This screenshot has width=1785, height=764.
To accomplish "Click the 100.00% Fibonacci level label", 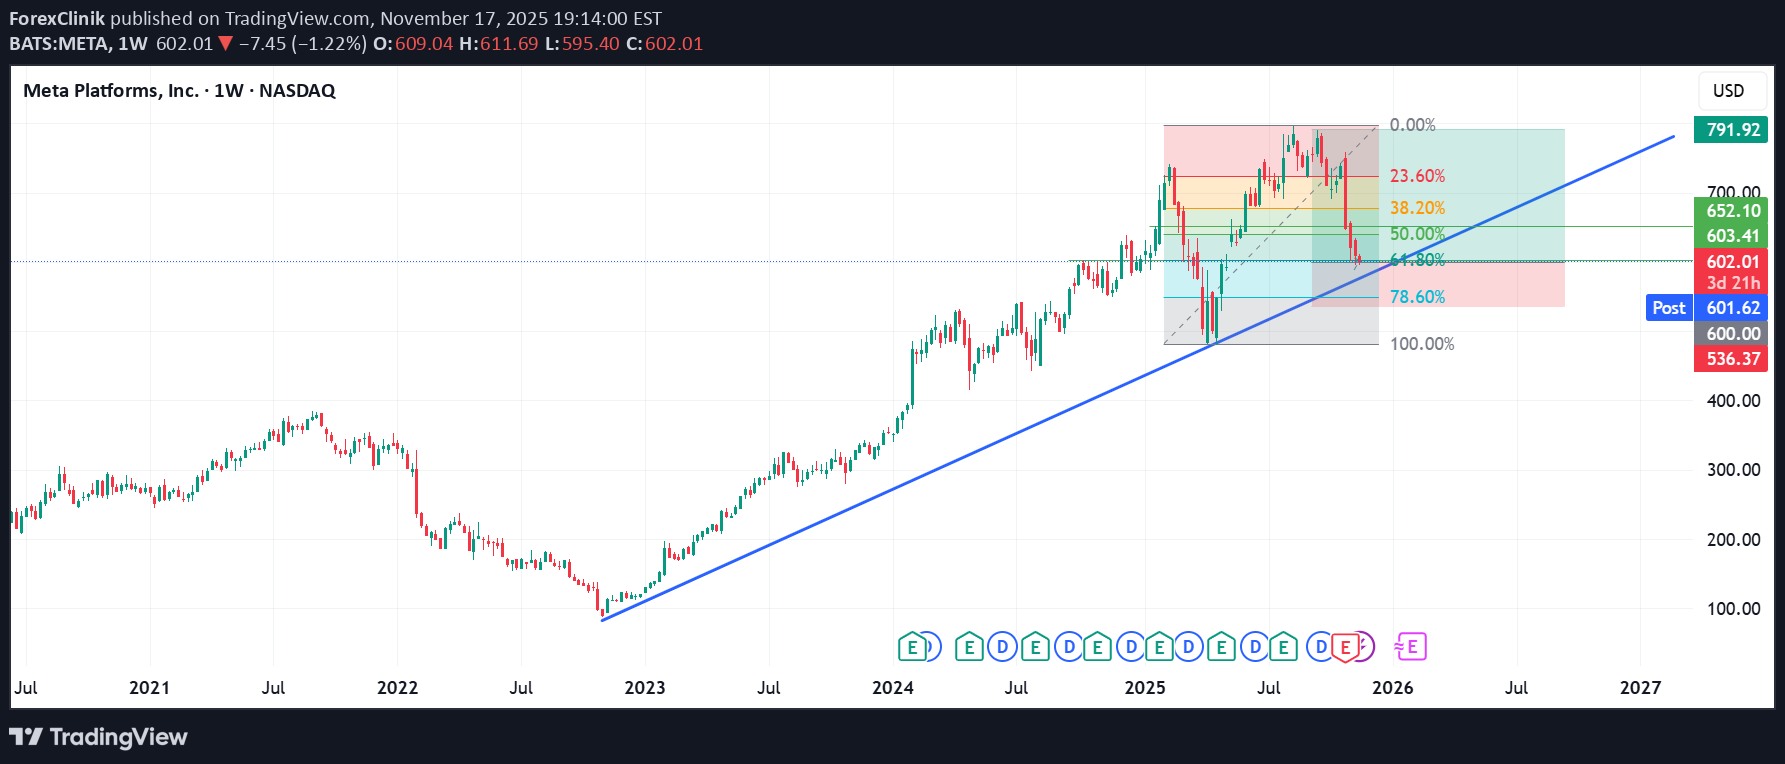I will tap(1422, 344).
